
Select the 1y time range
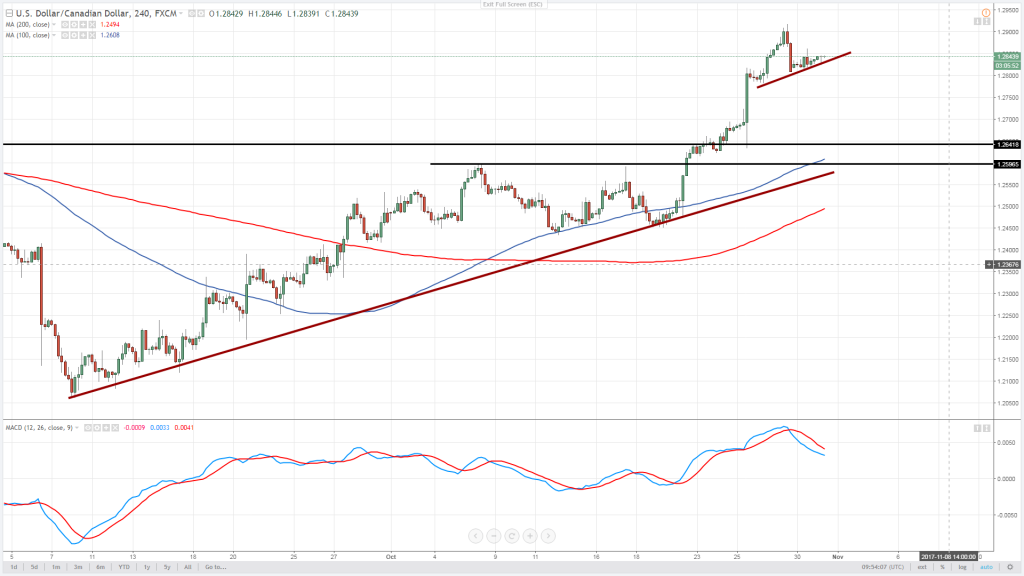(147, 567)
